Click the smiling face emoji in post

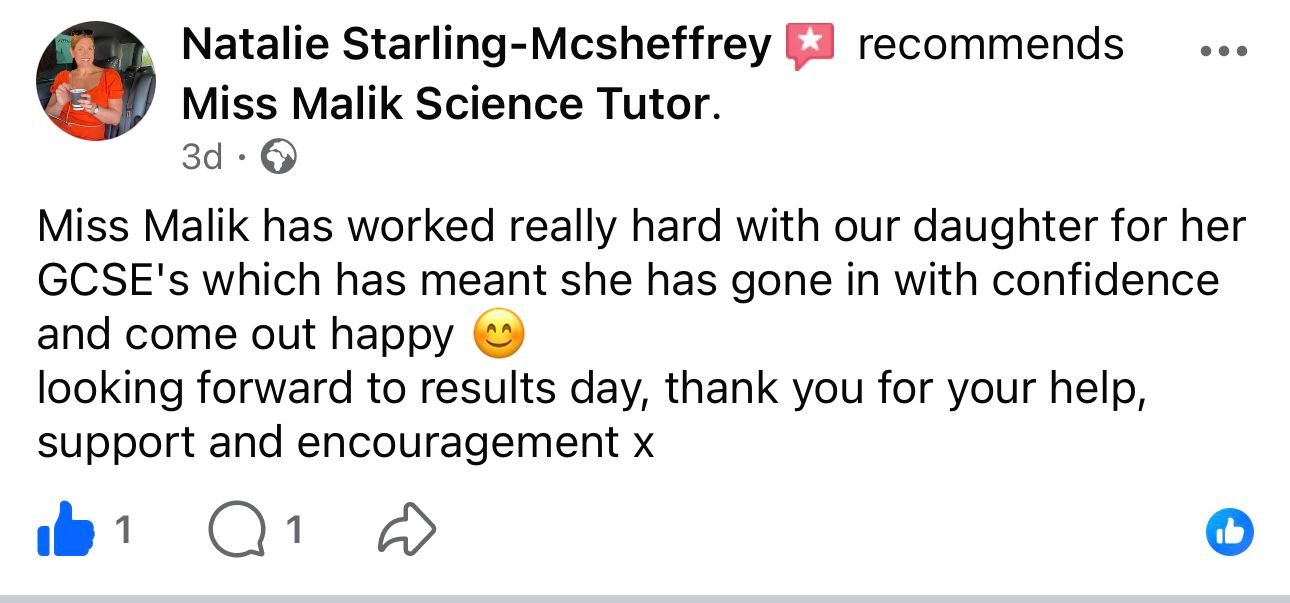pyautogui.click(x=498, y=337)
